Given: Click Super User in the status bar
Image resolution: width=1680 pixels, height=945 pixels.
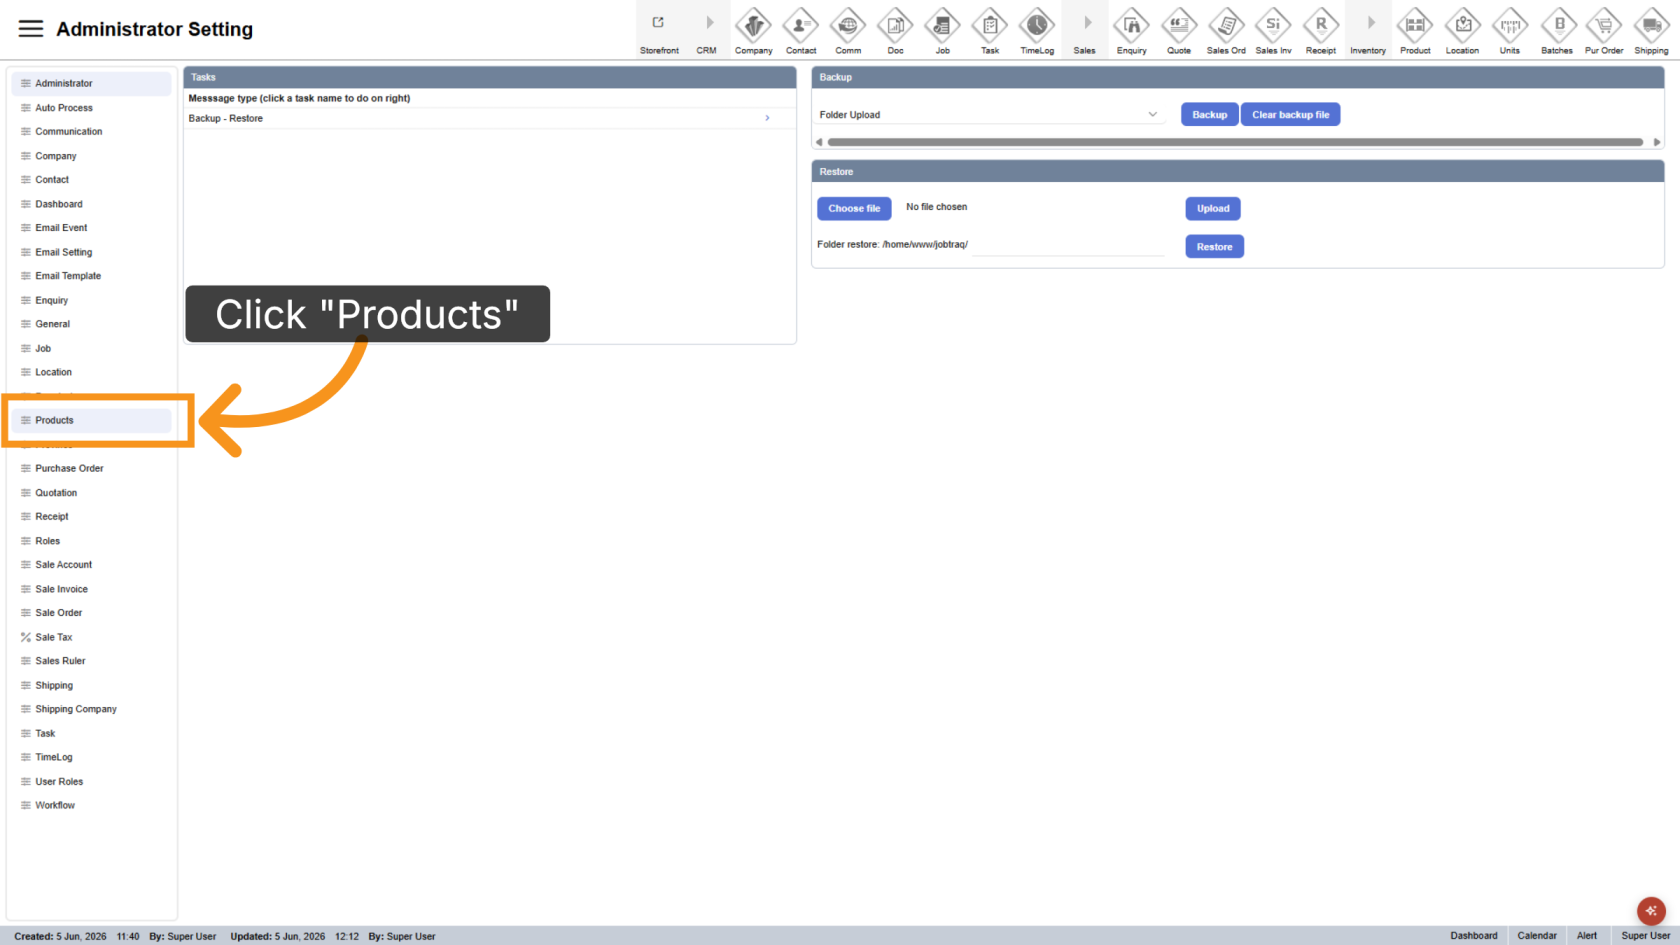Looking at the screenshot, I should pyautogui.click(x=1645, y=936).
